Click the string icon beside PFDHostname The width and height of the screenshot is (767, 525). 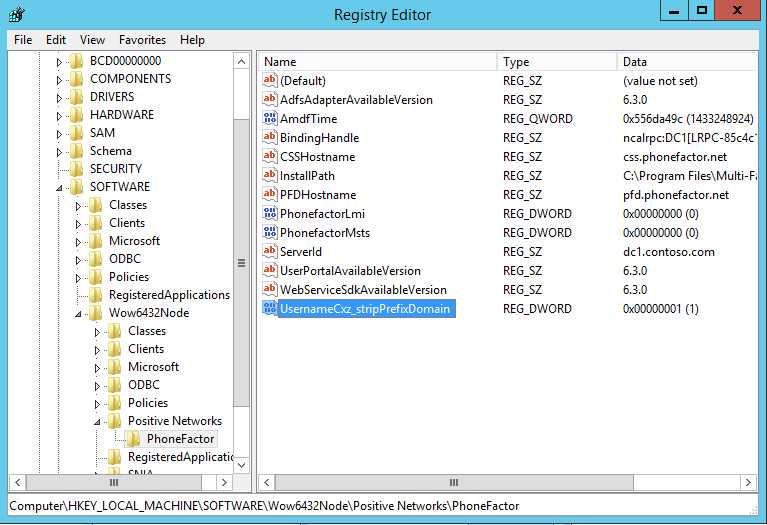[270, 195]
